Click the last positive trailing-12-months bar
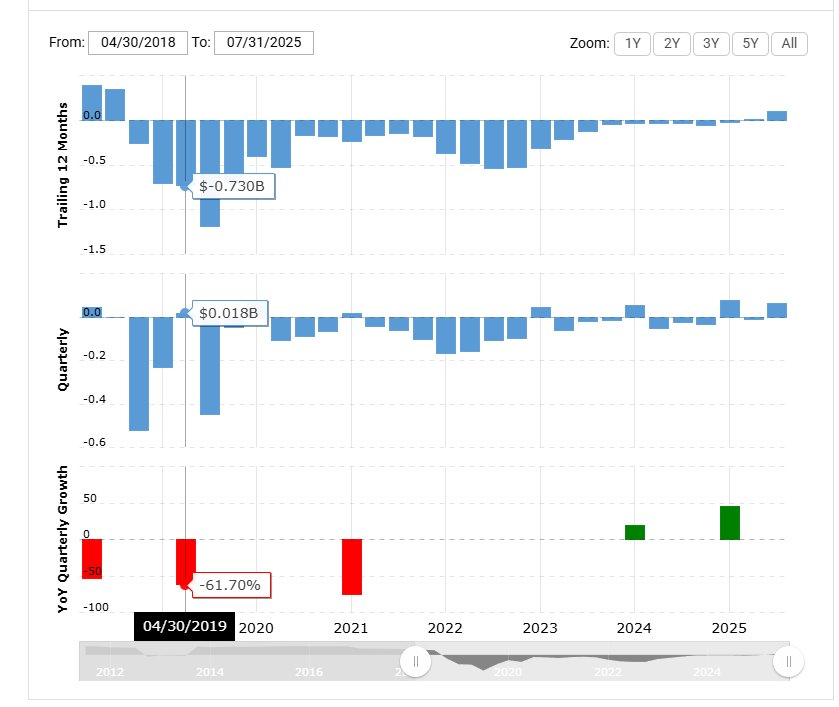Viewport: 839px width, 707px height. point(777,116)
